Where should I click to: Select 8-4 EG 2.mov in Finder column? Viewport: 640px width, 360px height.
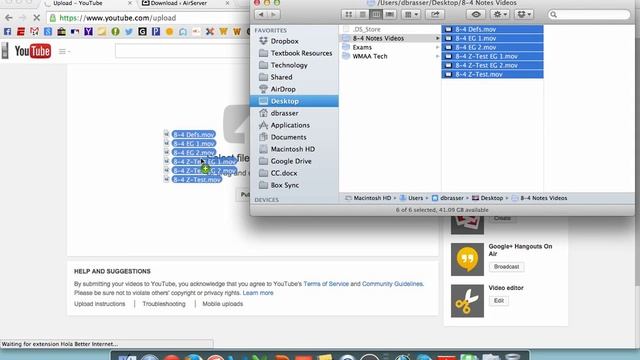[492, 47]
